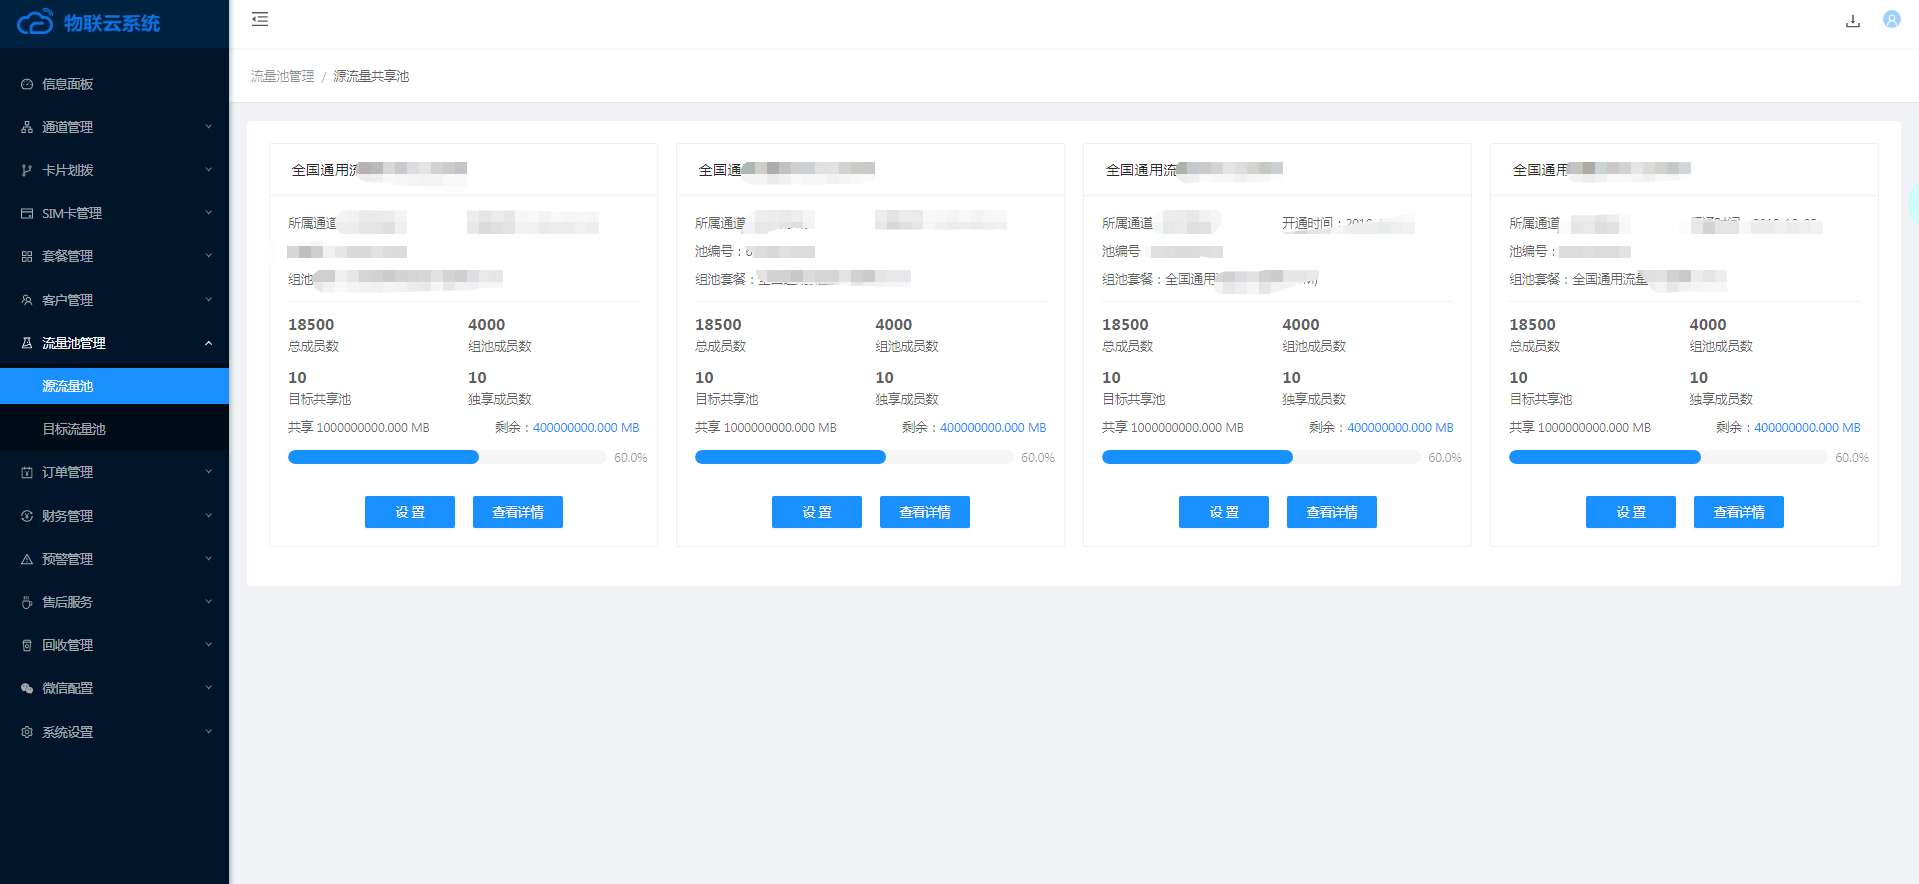Click 共享 1000000000.000 MB on third card
The width and height of the screenshot is (1919, 884).
point(1173,427)
